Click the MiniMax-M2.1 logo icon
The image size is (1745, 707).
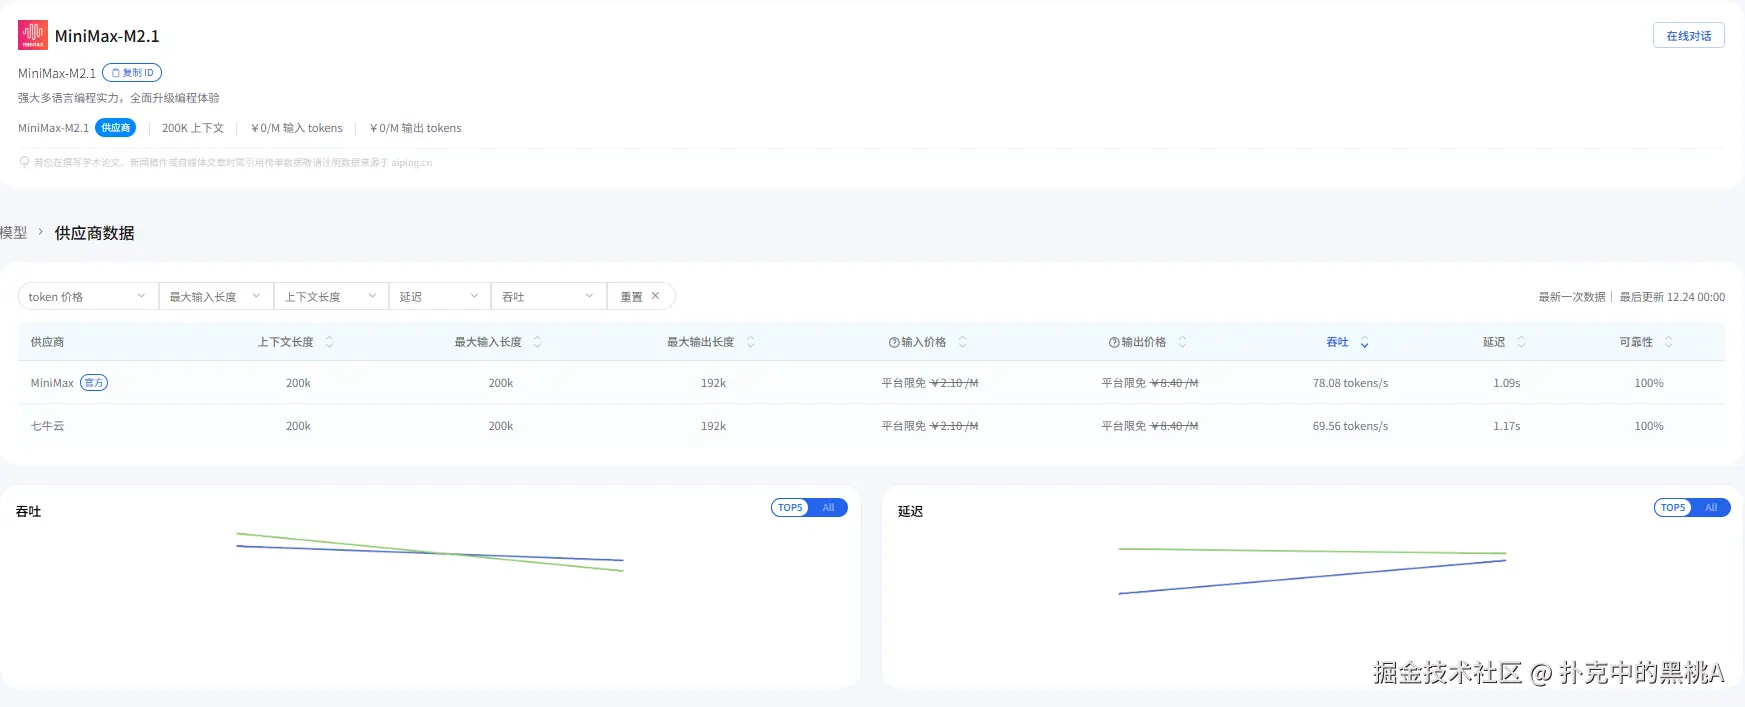coord(33,35)
